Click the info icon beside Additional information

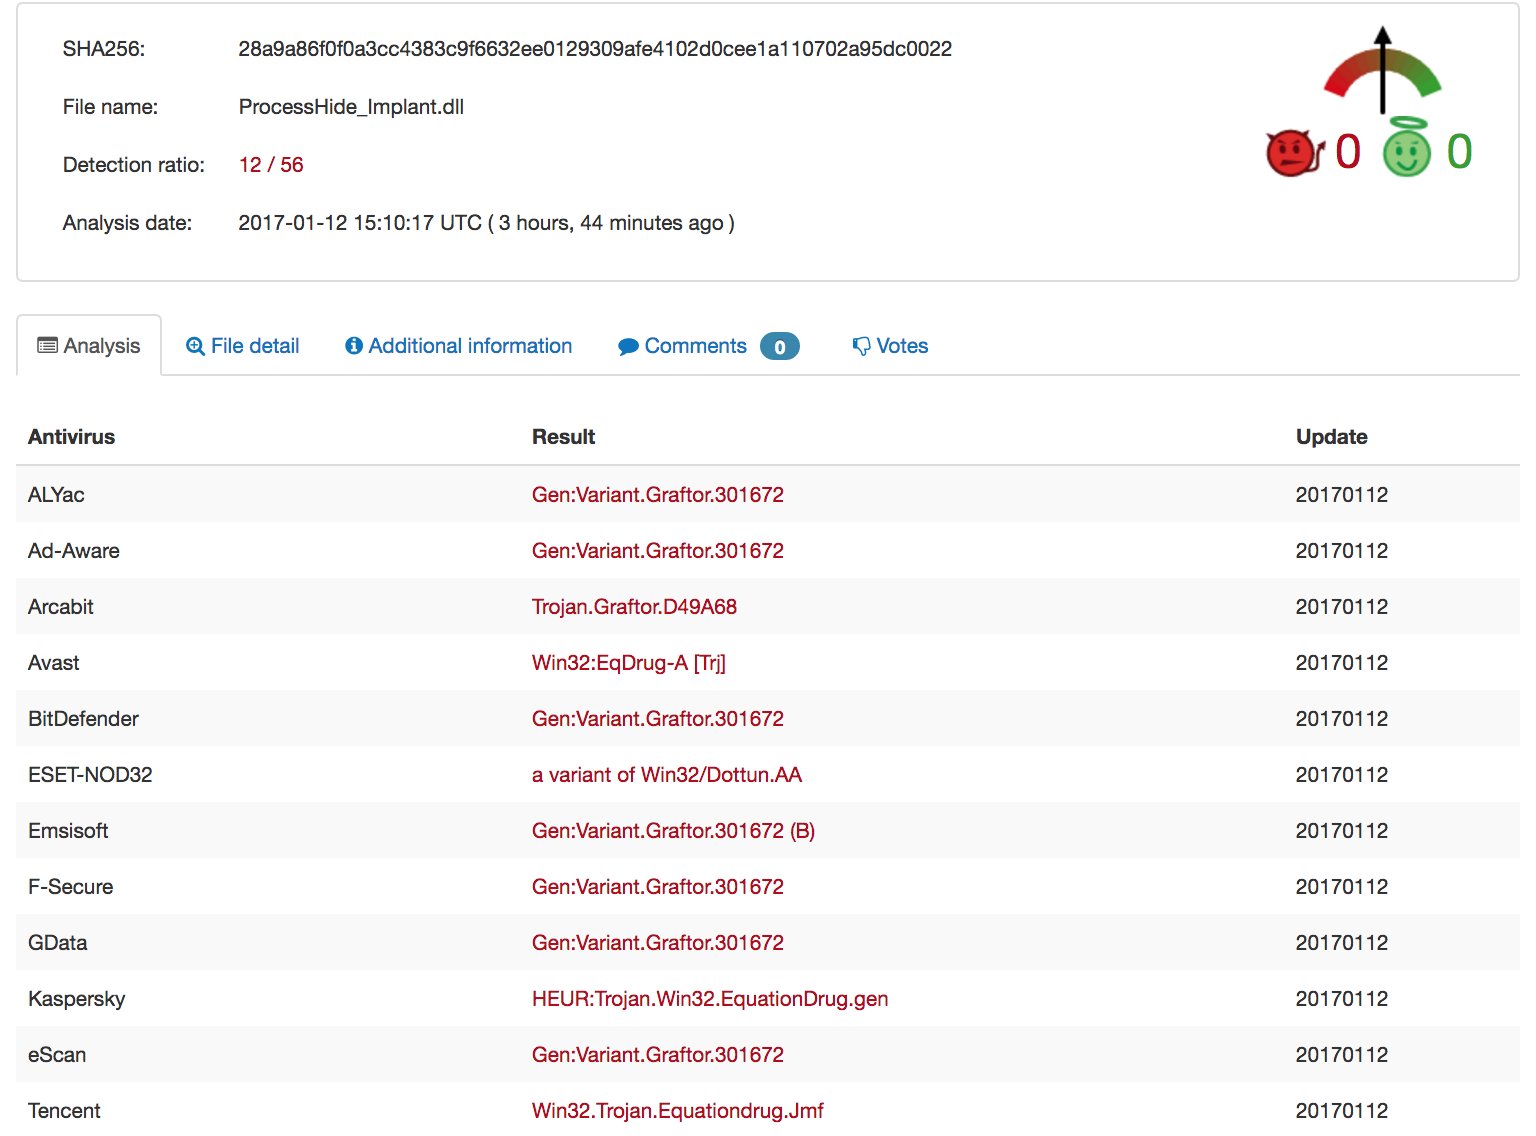pos(353,346)
